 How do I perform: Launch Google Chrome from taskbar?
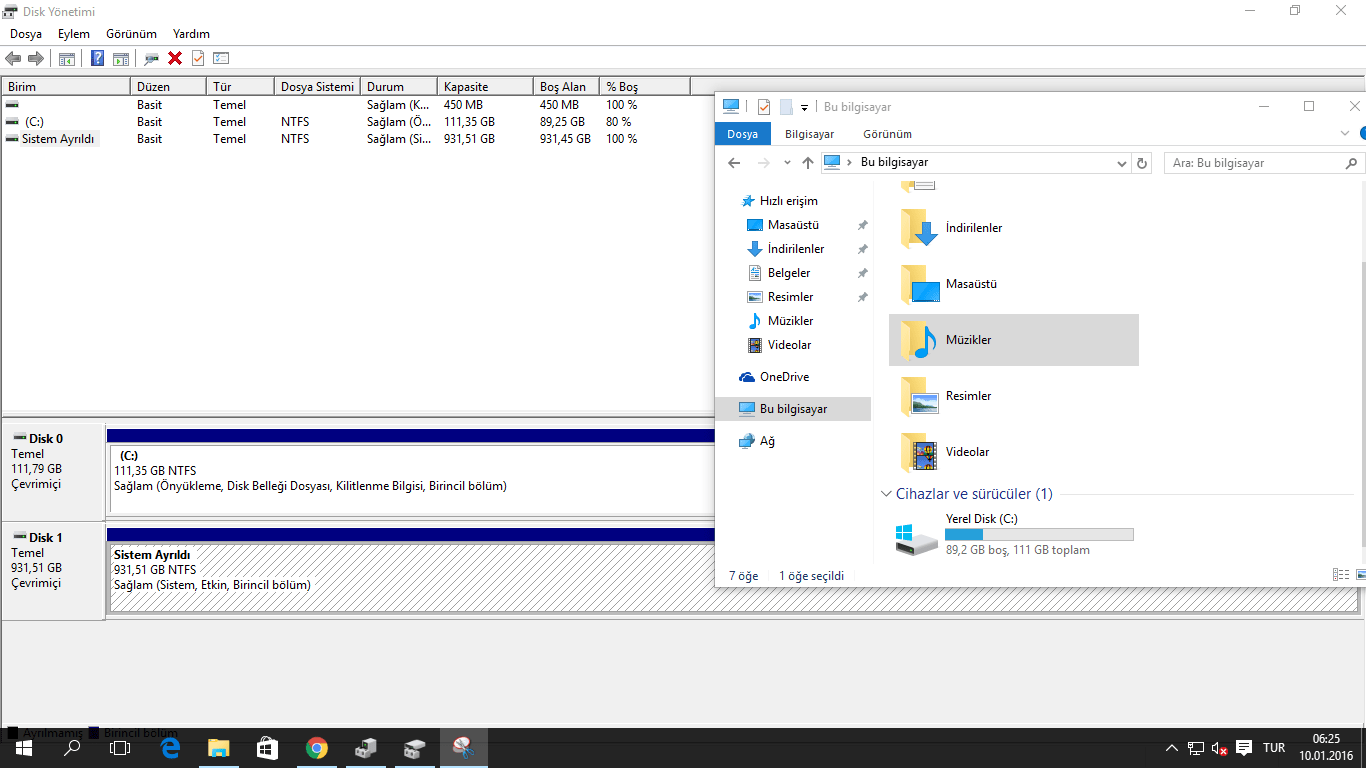tap(316, 748)
